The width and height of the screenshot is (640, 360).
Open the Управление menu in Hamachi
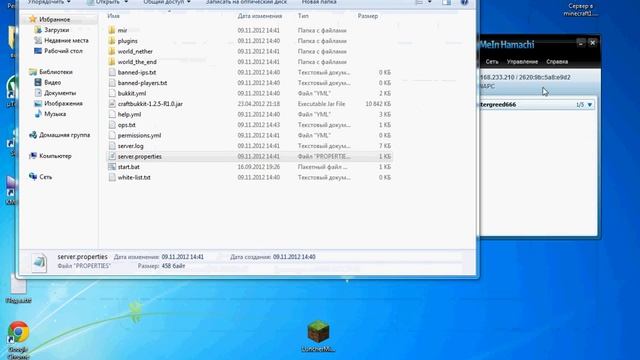(522, 62)
